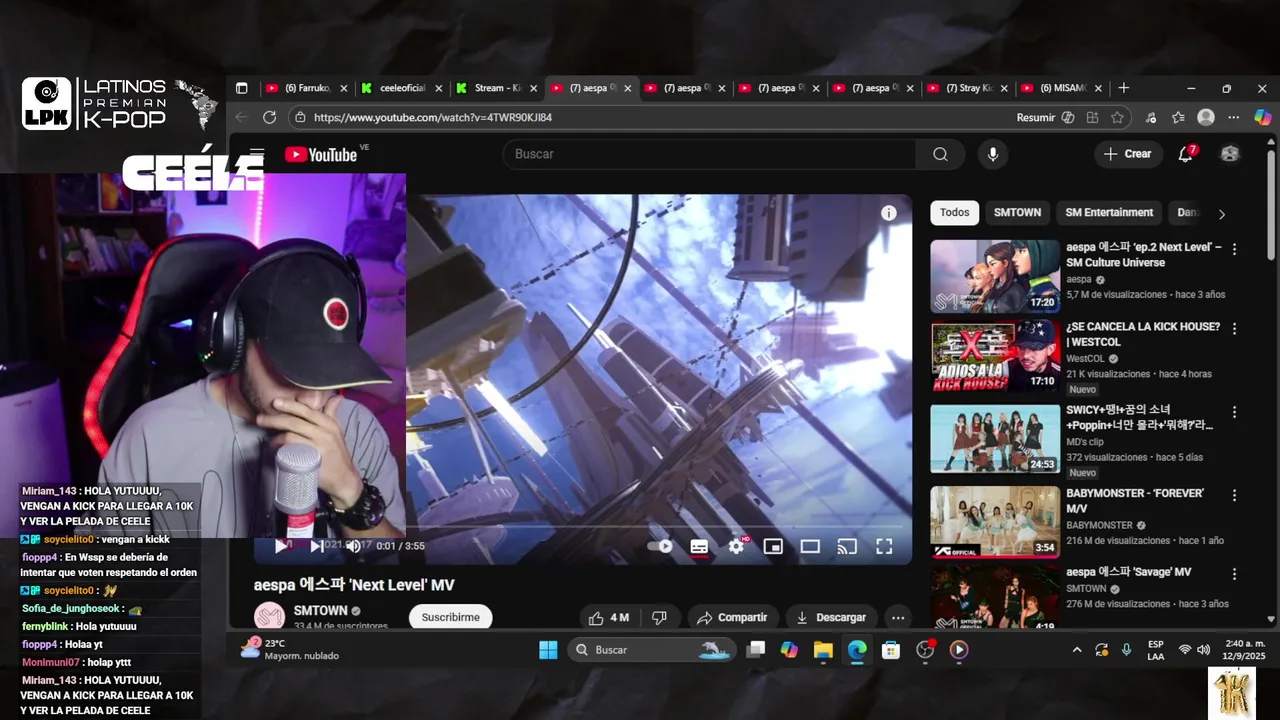The width and height of the screenshot is (1280, 720).
Task: Show more filter chips with arrow
Action: click(x=1221, y=213)
